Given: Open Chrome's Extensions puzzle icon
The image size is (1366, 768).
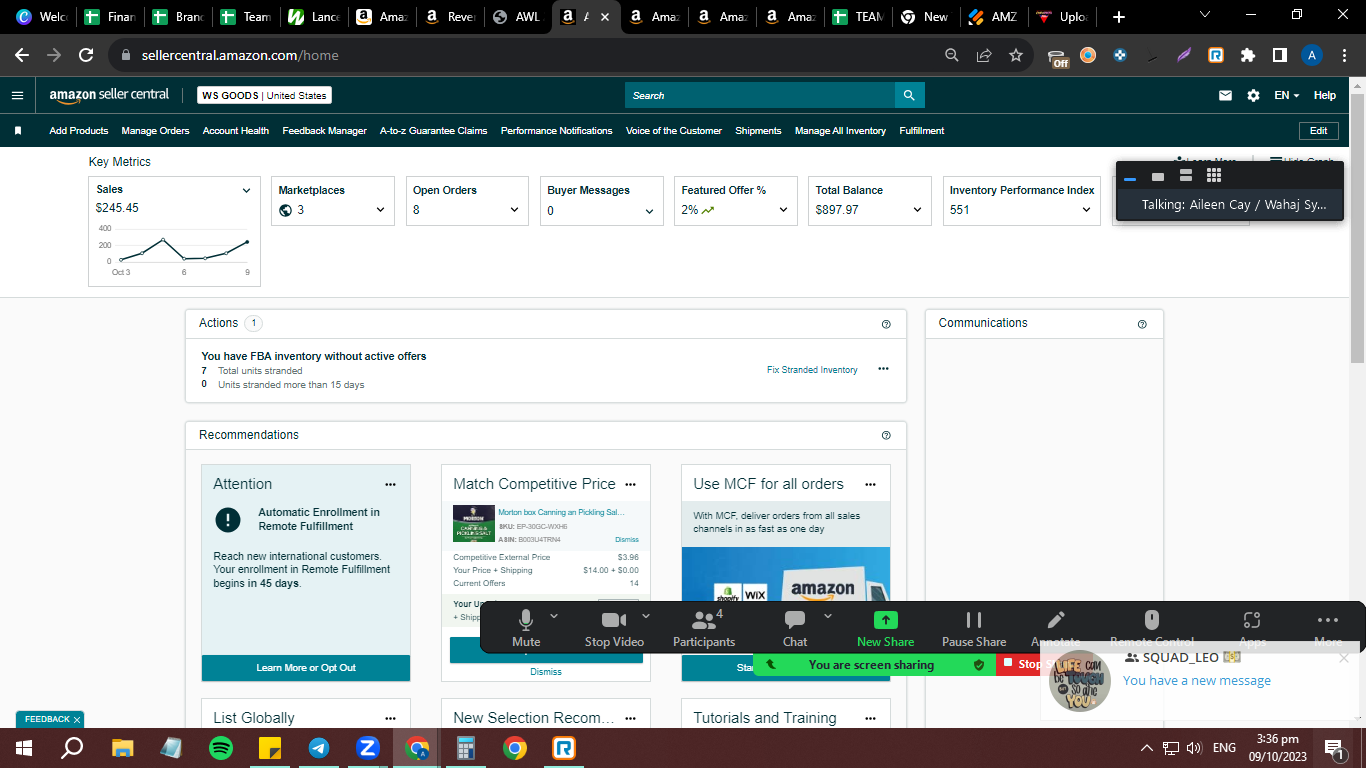Looking at the screenshot, I should tap(1247, 55).
